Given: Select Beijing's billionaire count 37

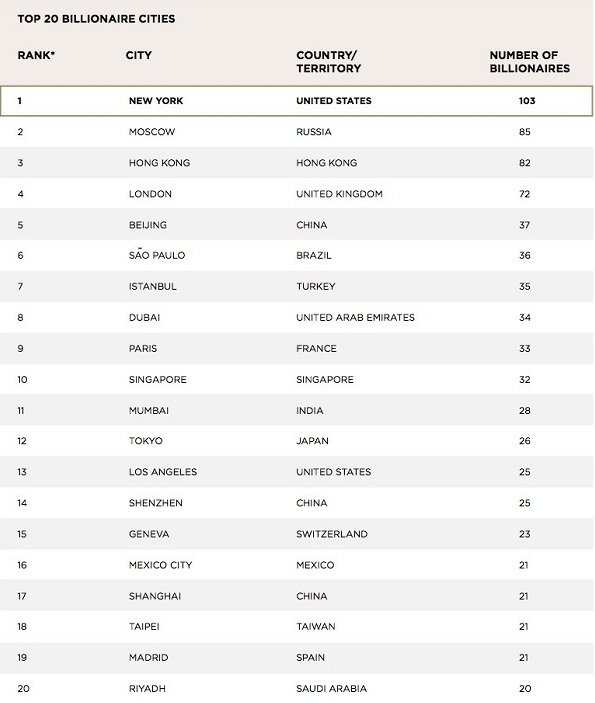Looking at the screenshot, I should click(x=525, y=225).
